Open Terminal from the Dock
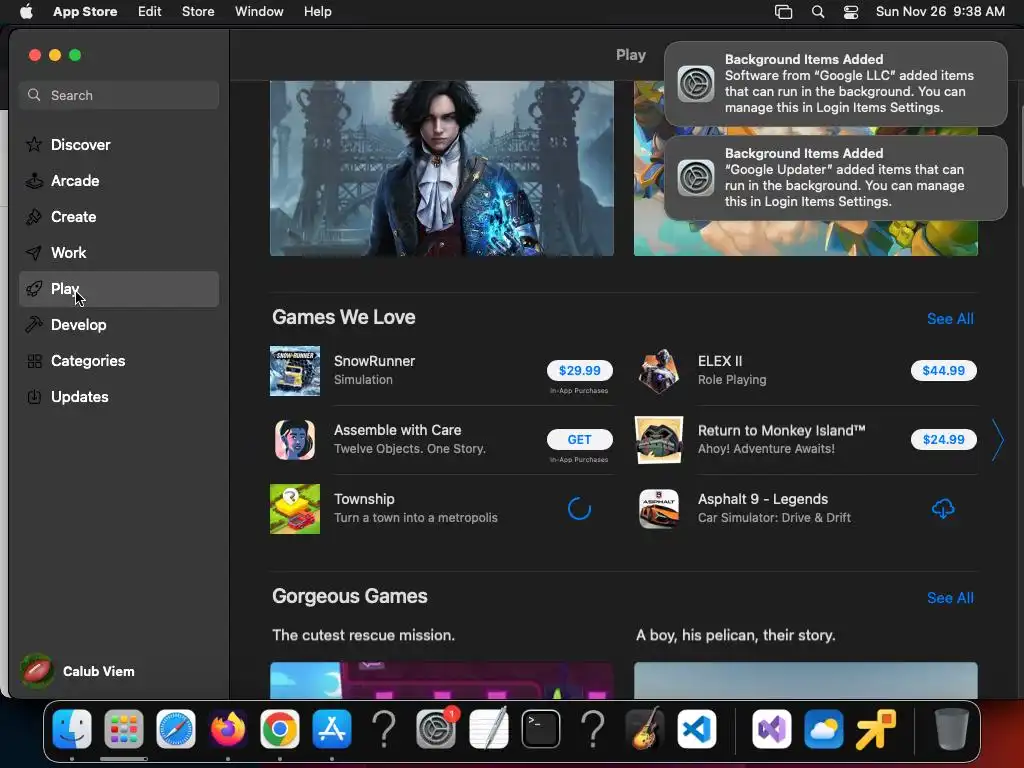Viewport: 1024px width, 768px height. [x=541, y=729]
